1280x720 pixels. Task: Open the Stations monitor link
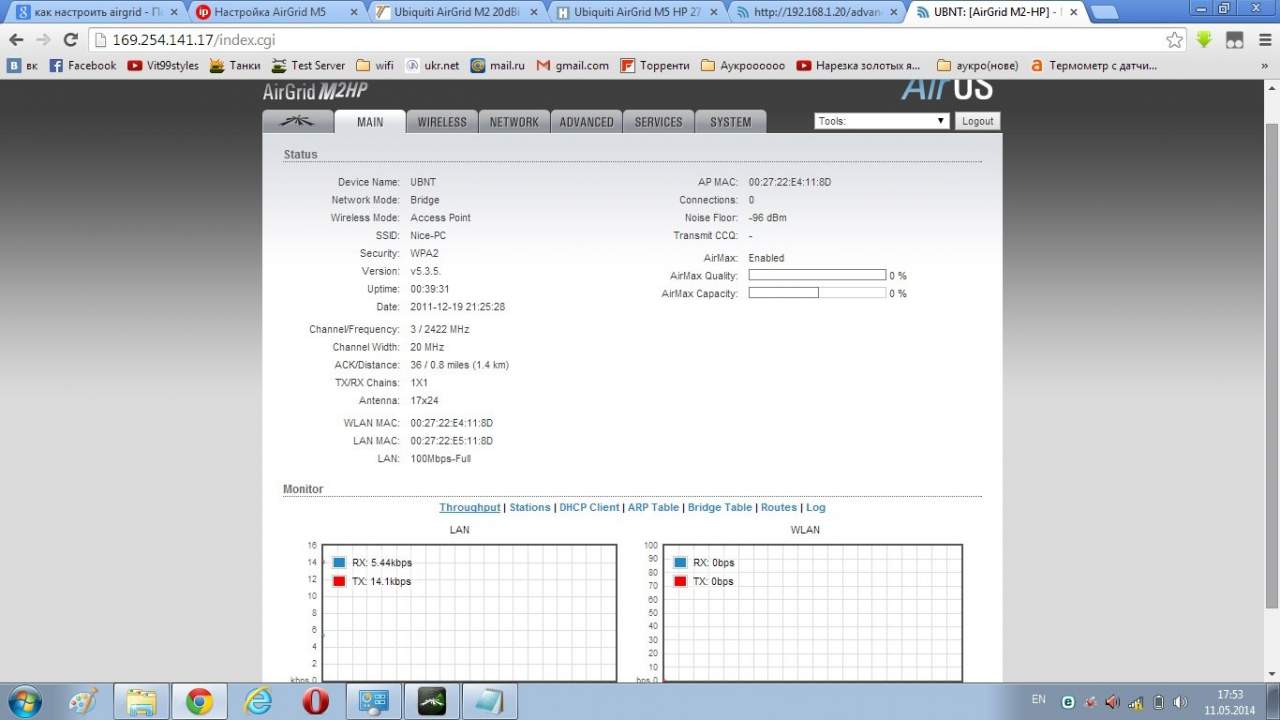click(530, 507)
